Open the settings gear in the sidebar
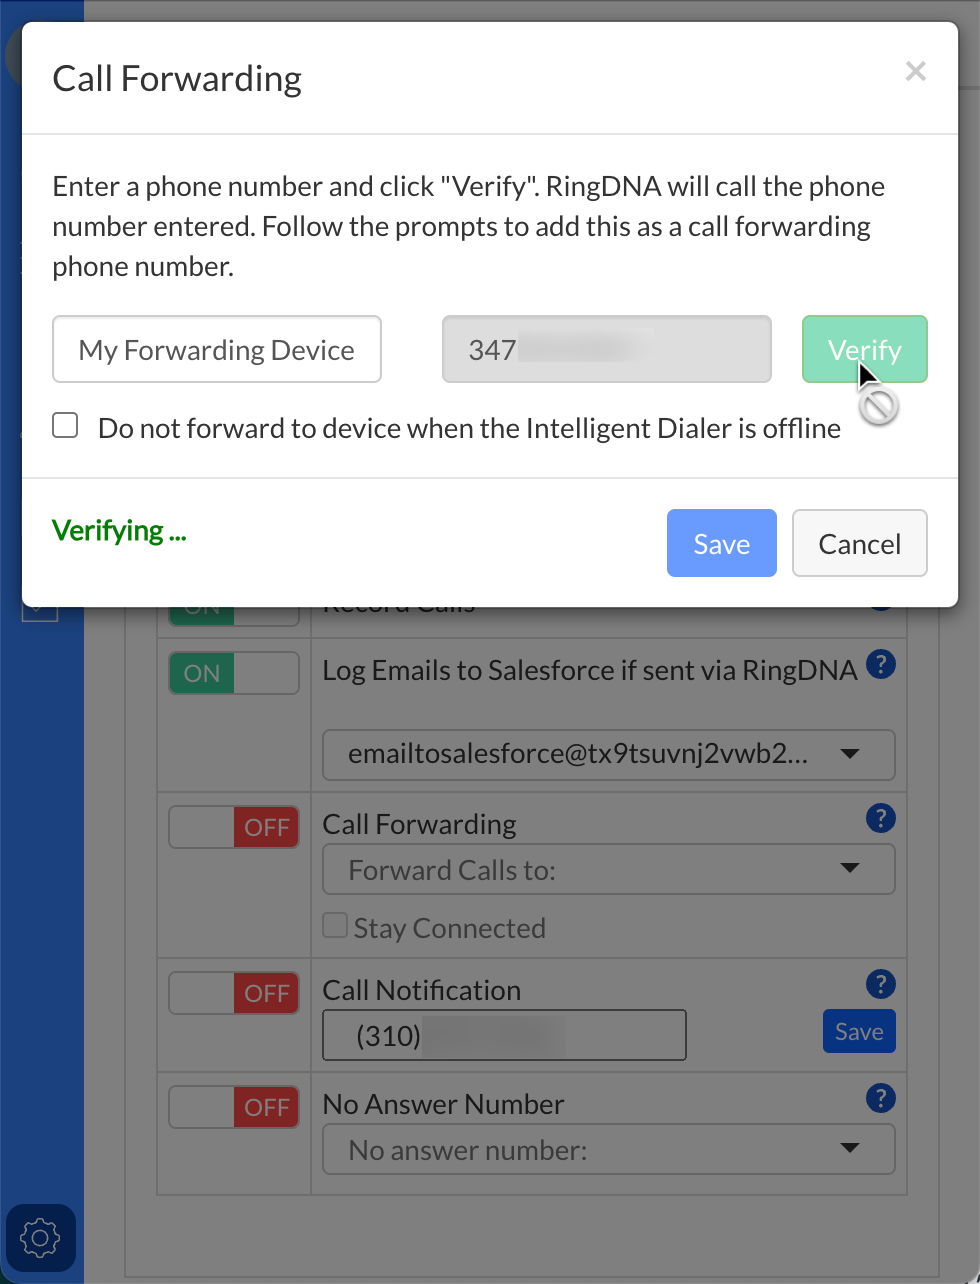Screen dimensions: 980x1284 (40, 1238)
